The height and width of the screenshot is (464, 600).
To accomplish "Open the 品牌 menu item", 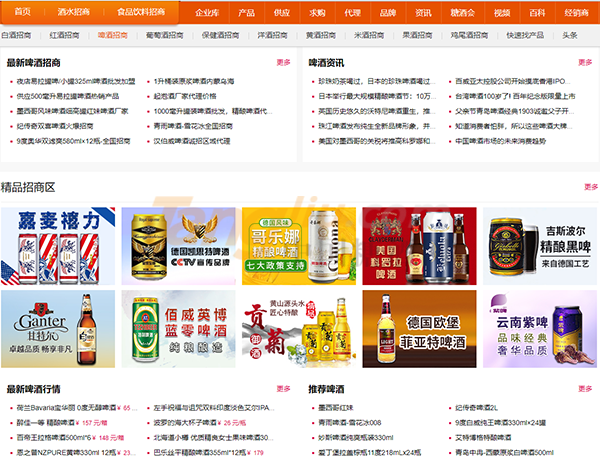I will coord(388,13).
